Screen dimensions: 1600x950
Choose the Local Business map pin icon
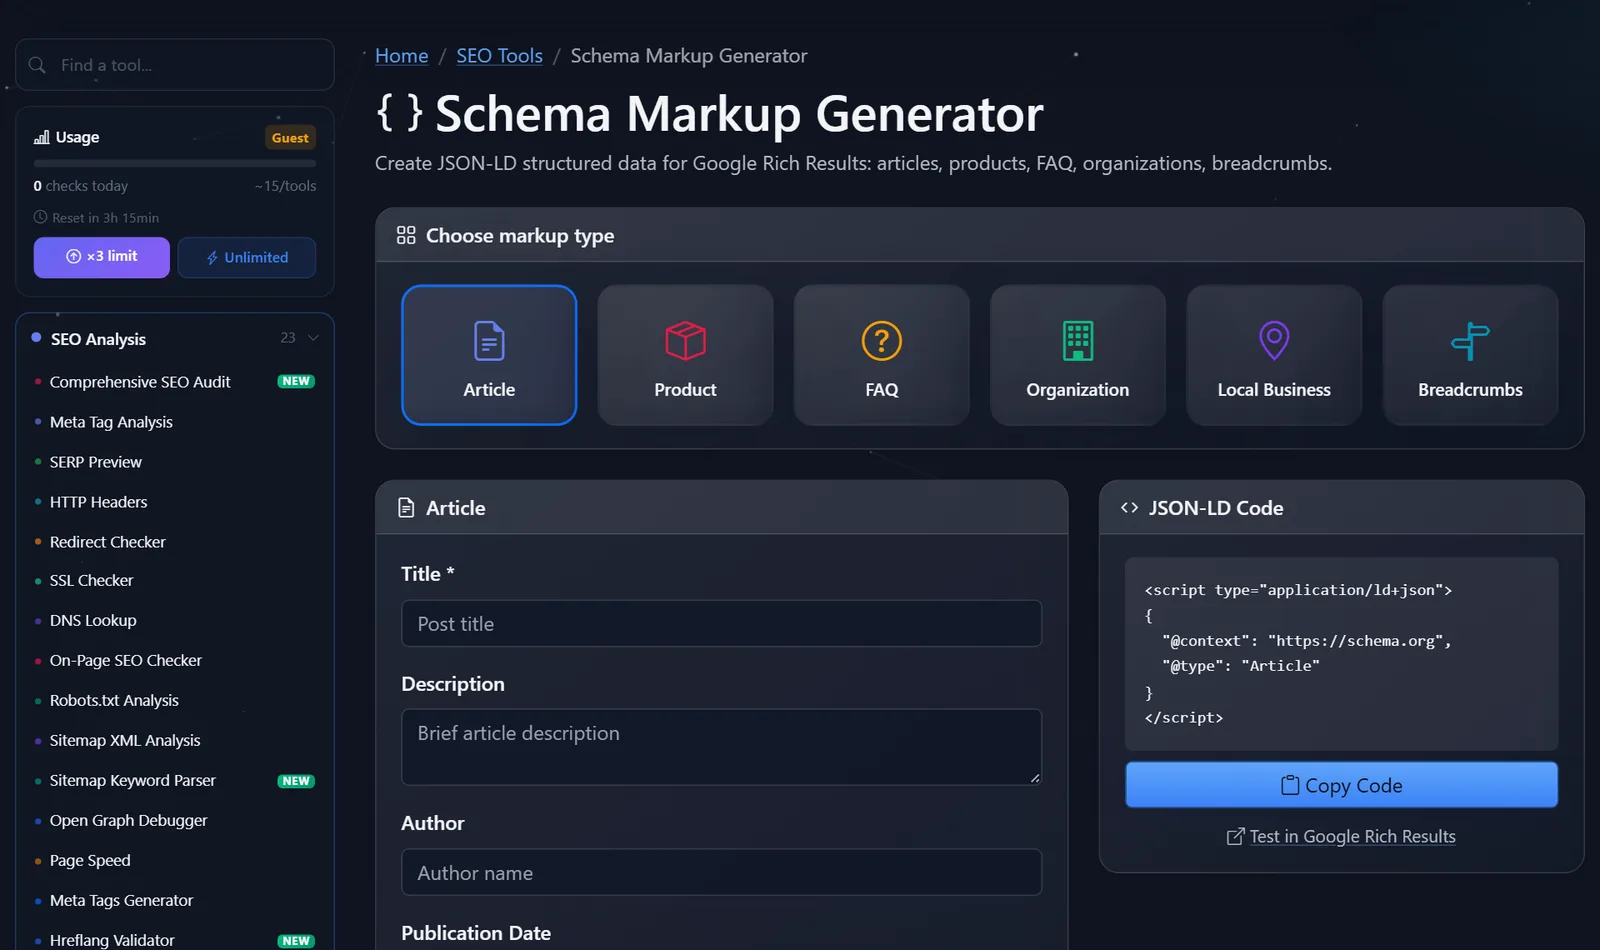1274,341
